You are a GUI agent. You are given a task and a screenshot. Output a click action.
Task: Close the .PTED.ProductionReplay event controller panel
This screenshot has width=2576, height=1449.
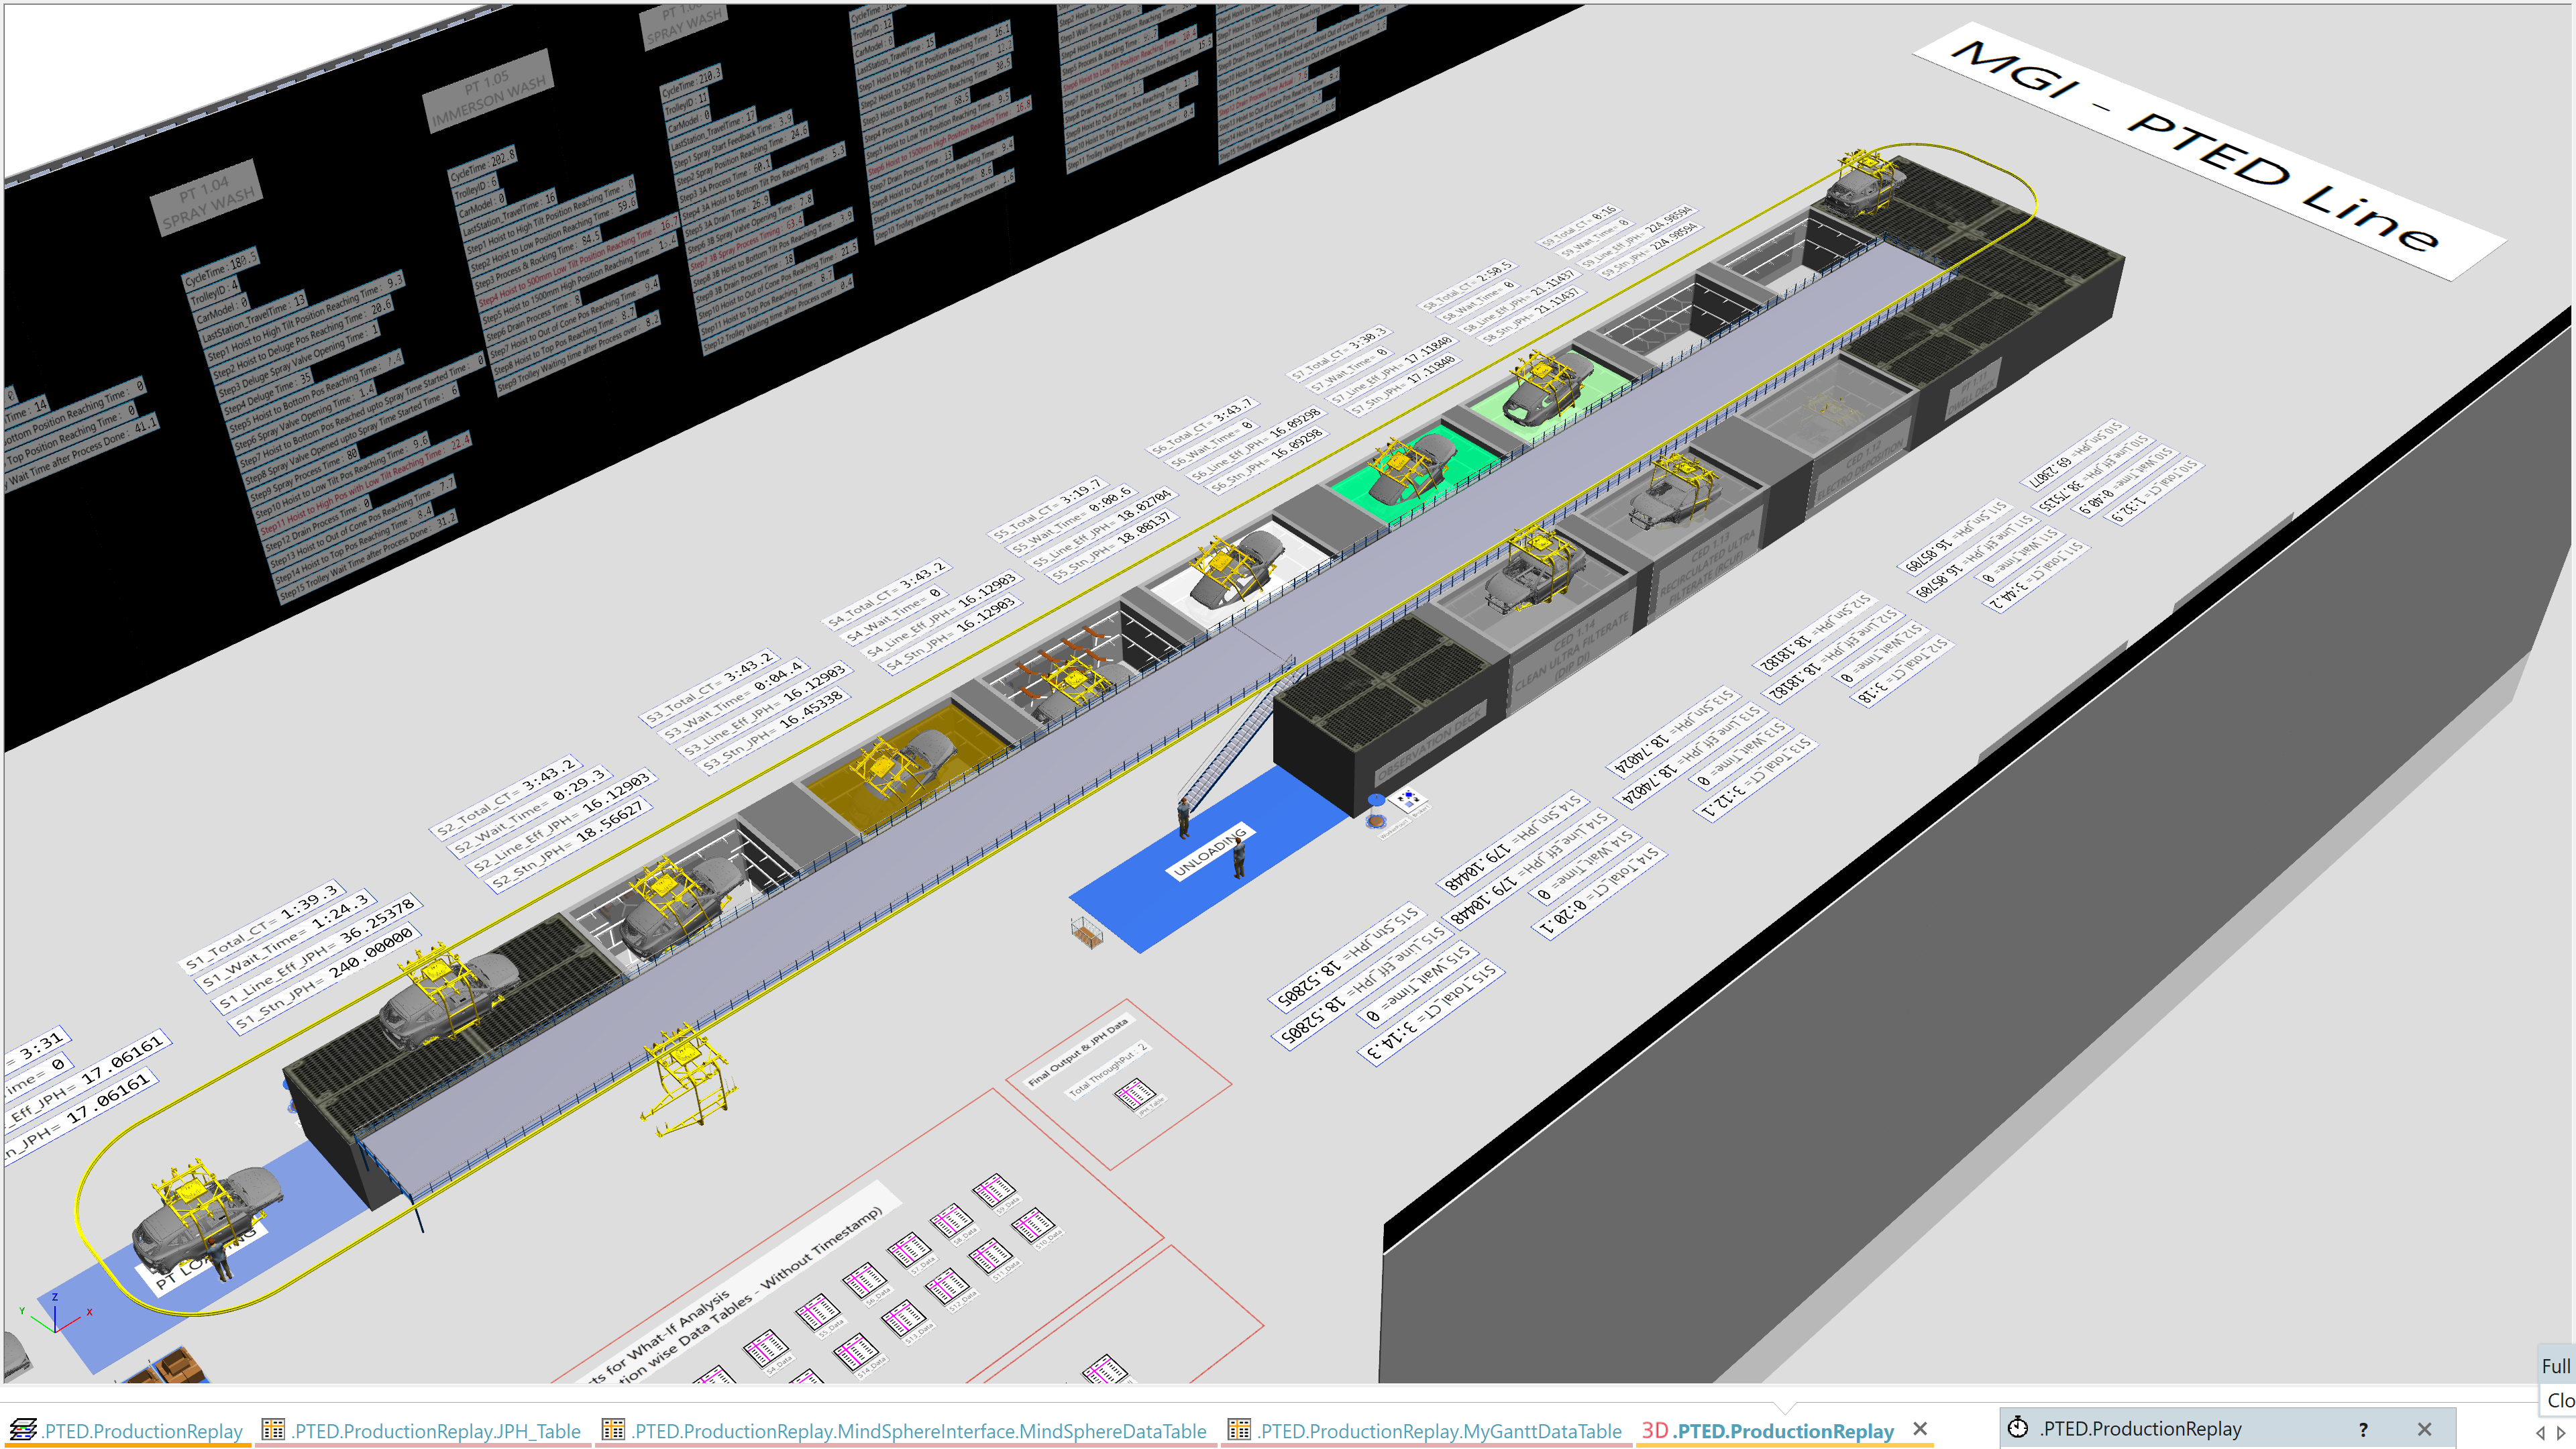tap(2424, 1429)
